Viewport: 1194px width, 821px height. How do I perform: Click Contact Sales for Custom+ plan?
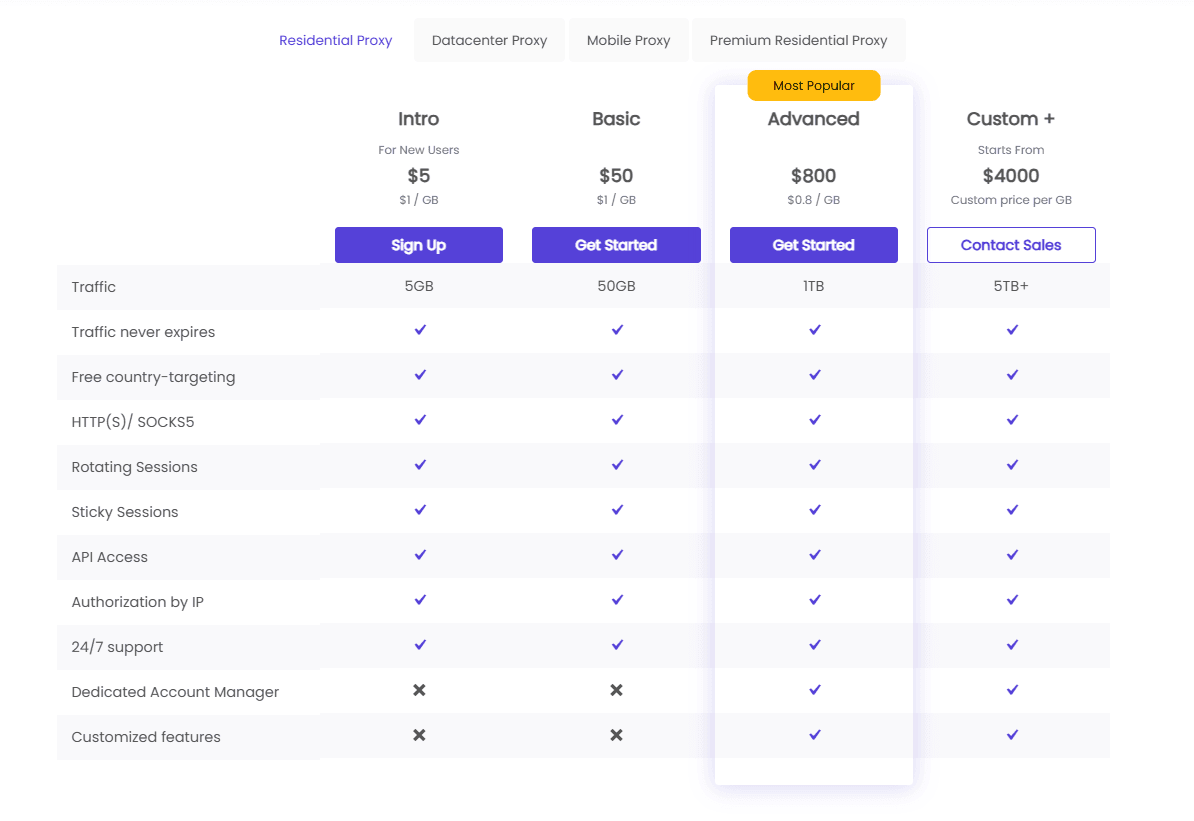(x=1011, y=245)
